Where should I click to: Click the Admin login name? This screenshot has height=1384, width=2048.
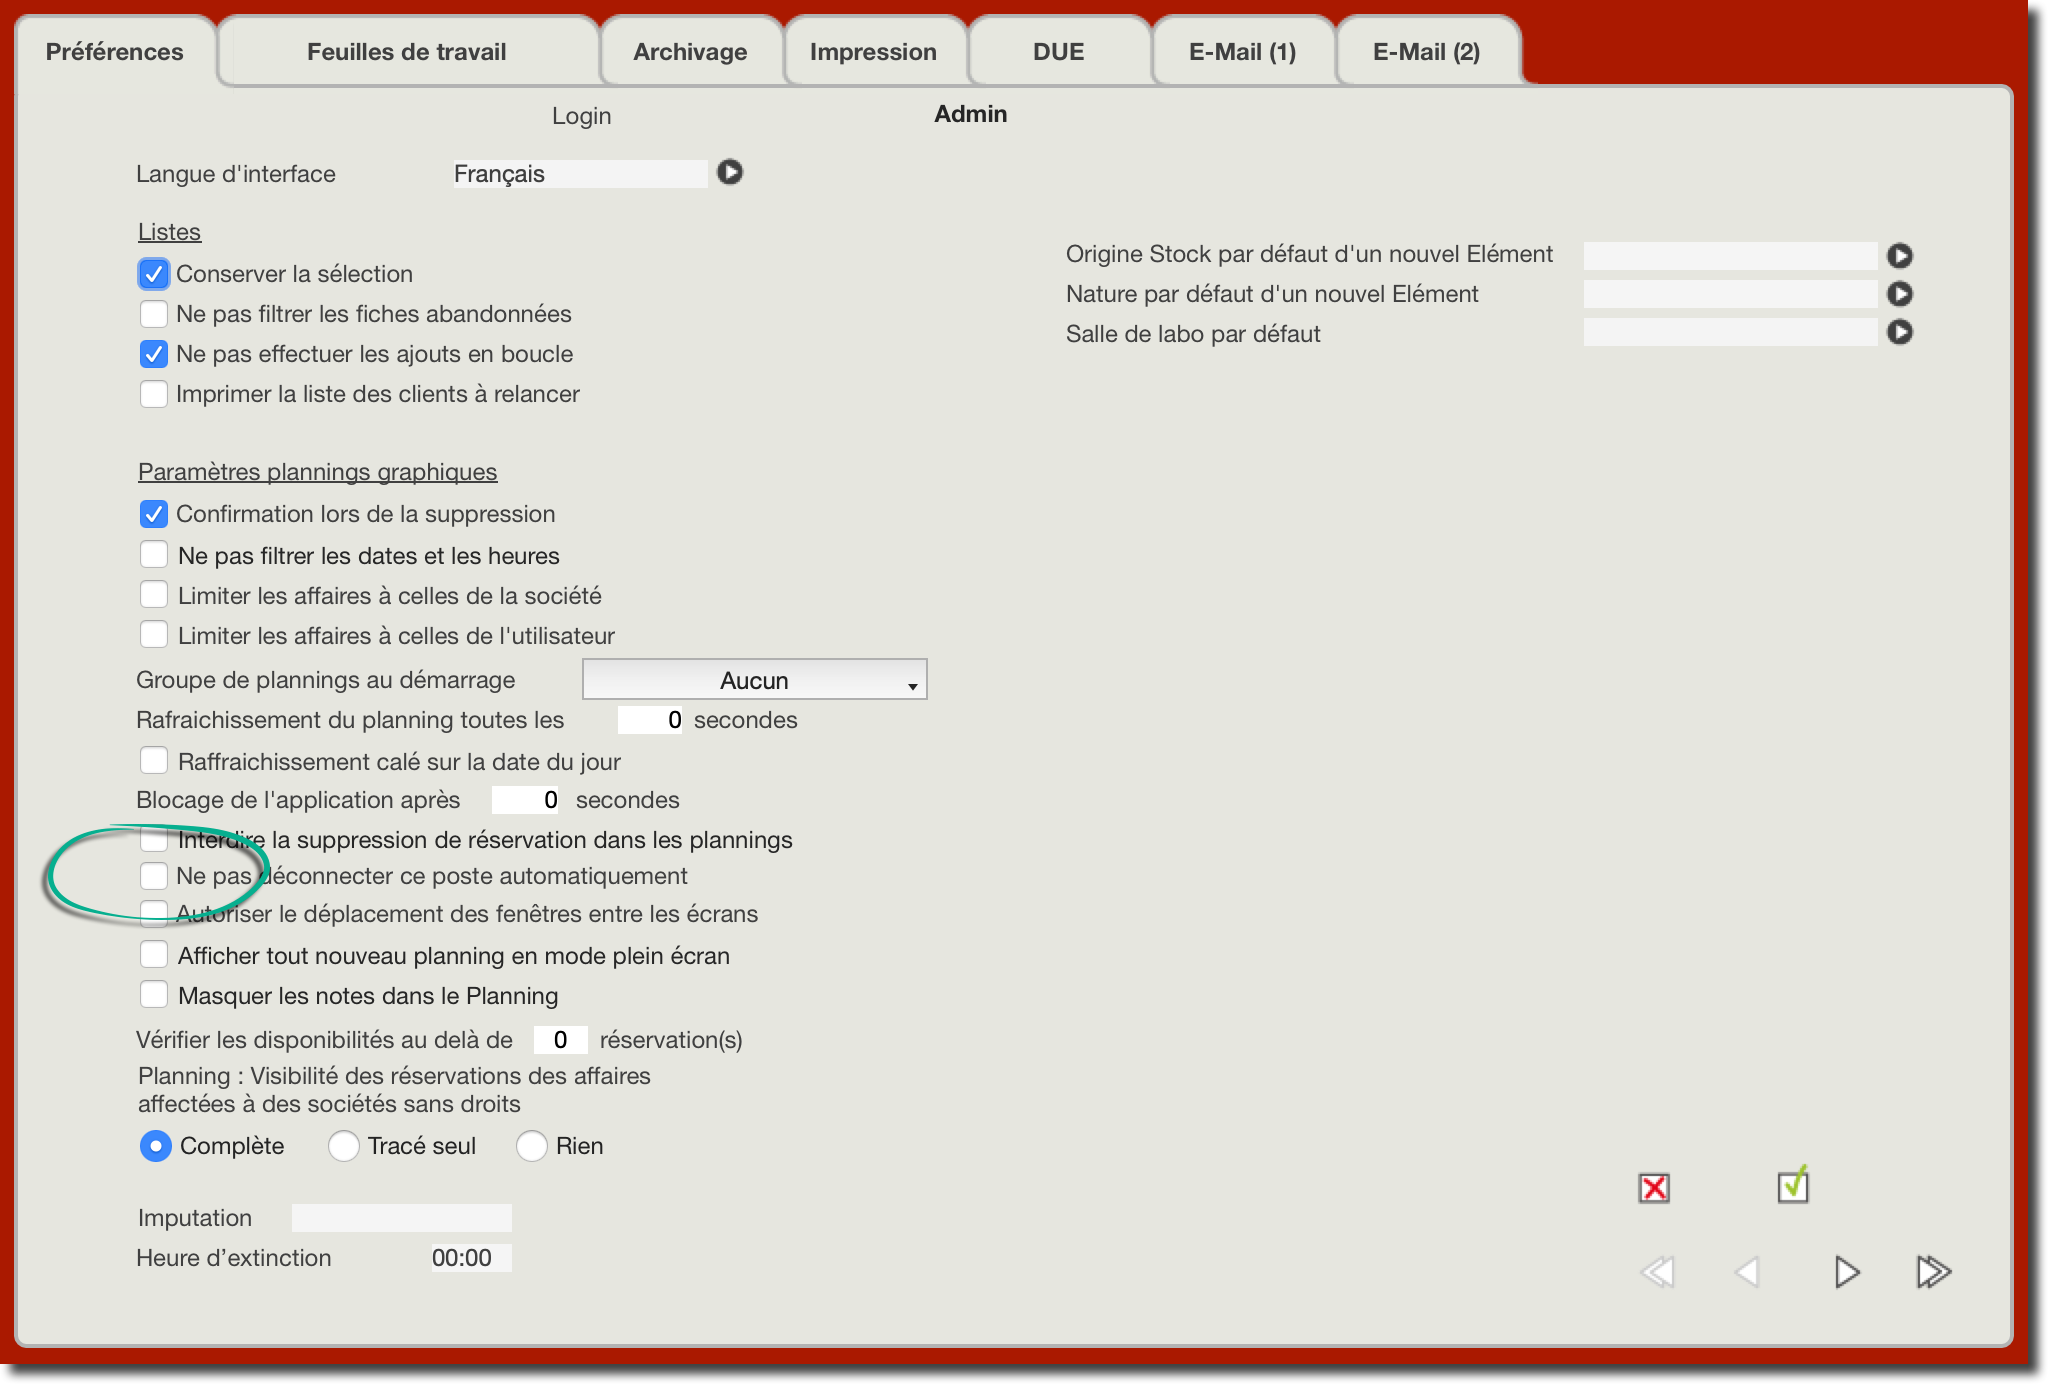[971, 114]
